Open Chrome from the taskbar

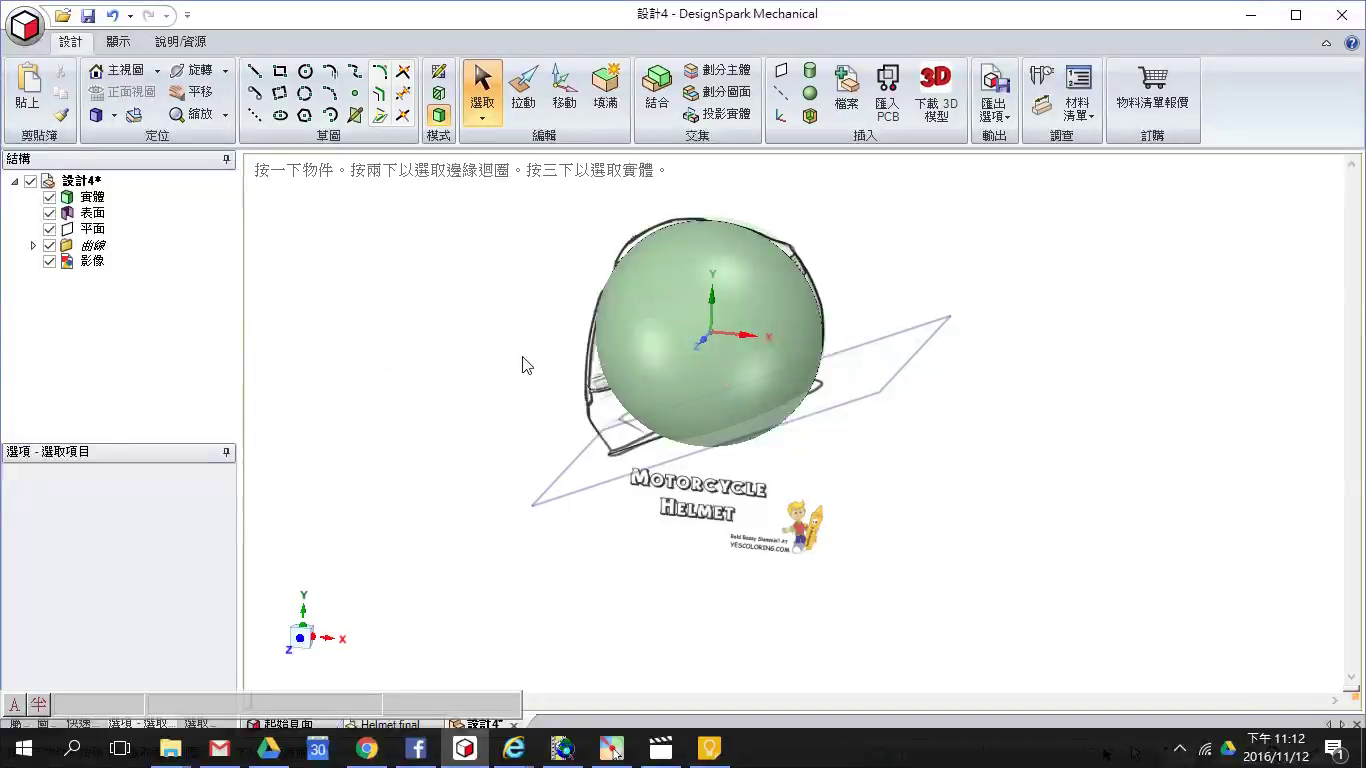[x=366, y=748]
